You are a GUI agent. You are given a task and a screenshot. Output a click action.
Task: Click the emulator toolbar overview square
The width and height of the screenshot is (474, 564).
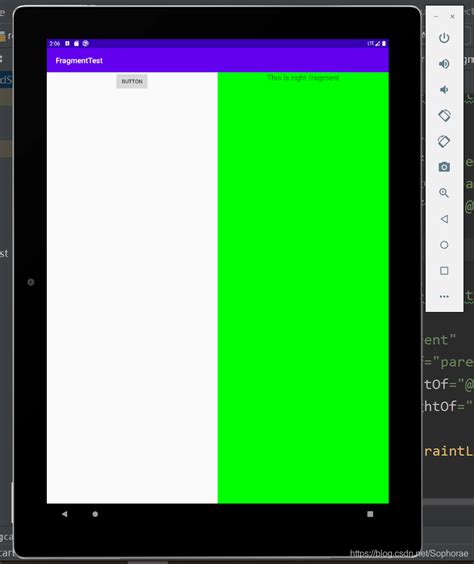(444, 270)
